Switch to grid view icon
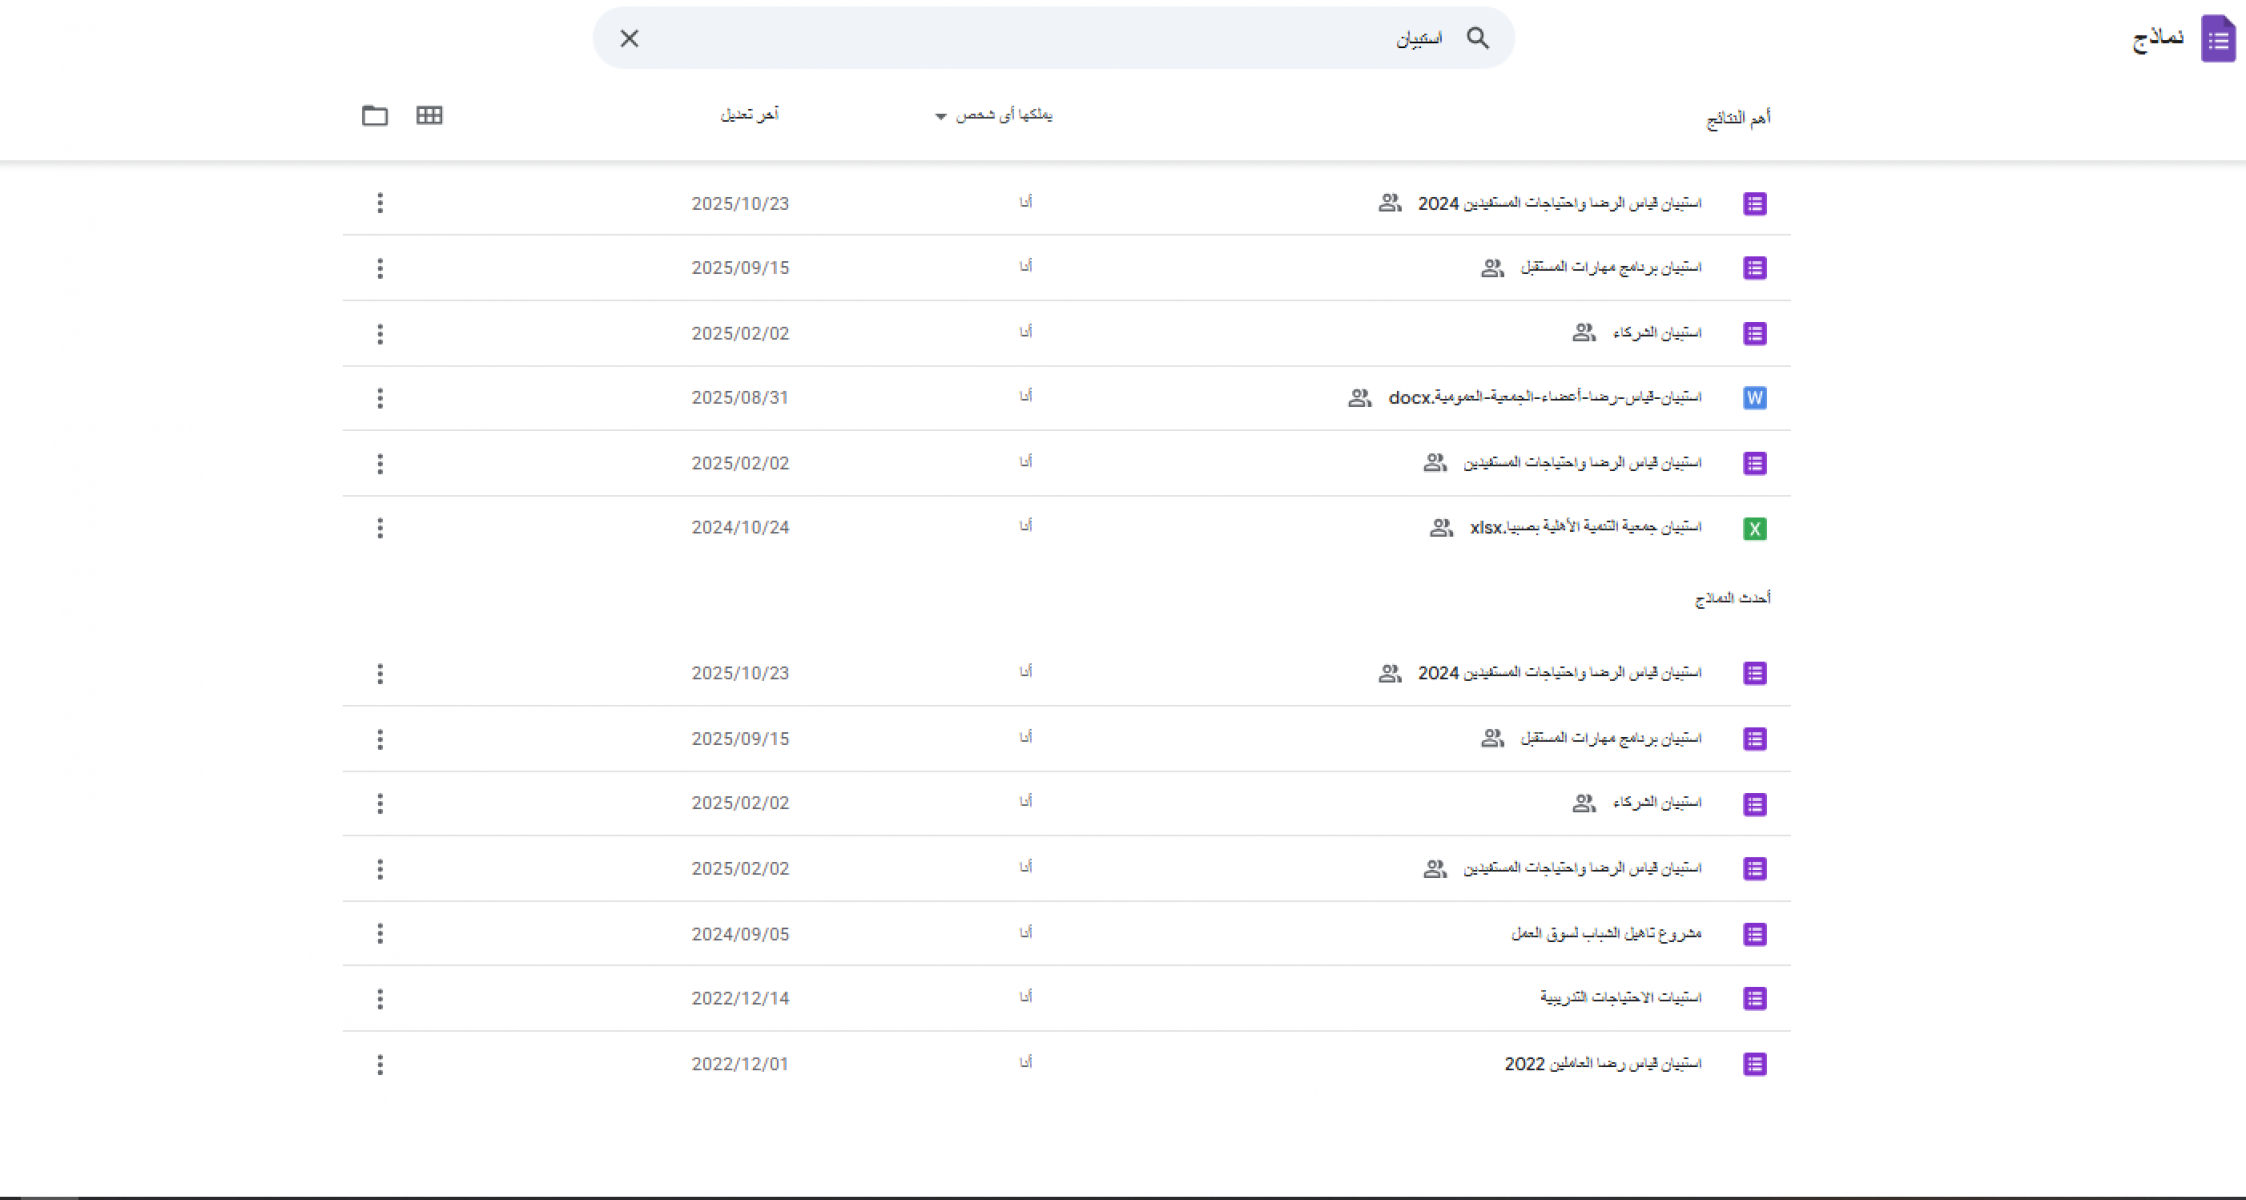 [x=429, y=115]
